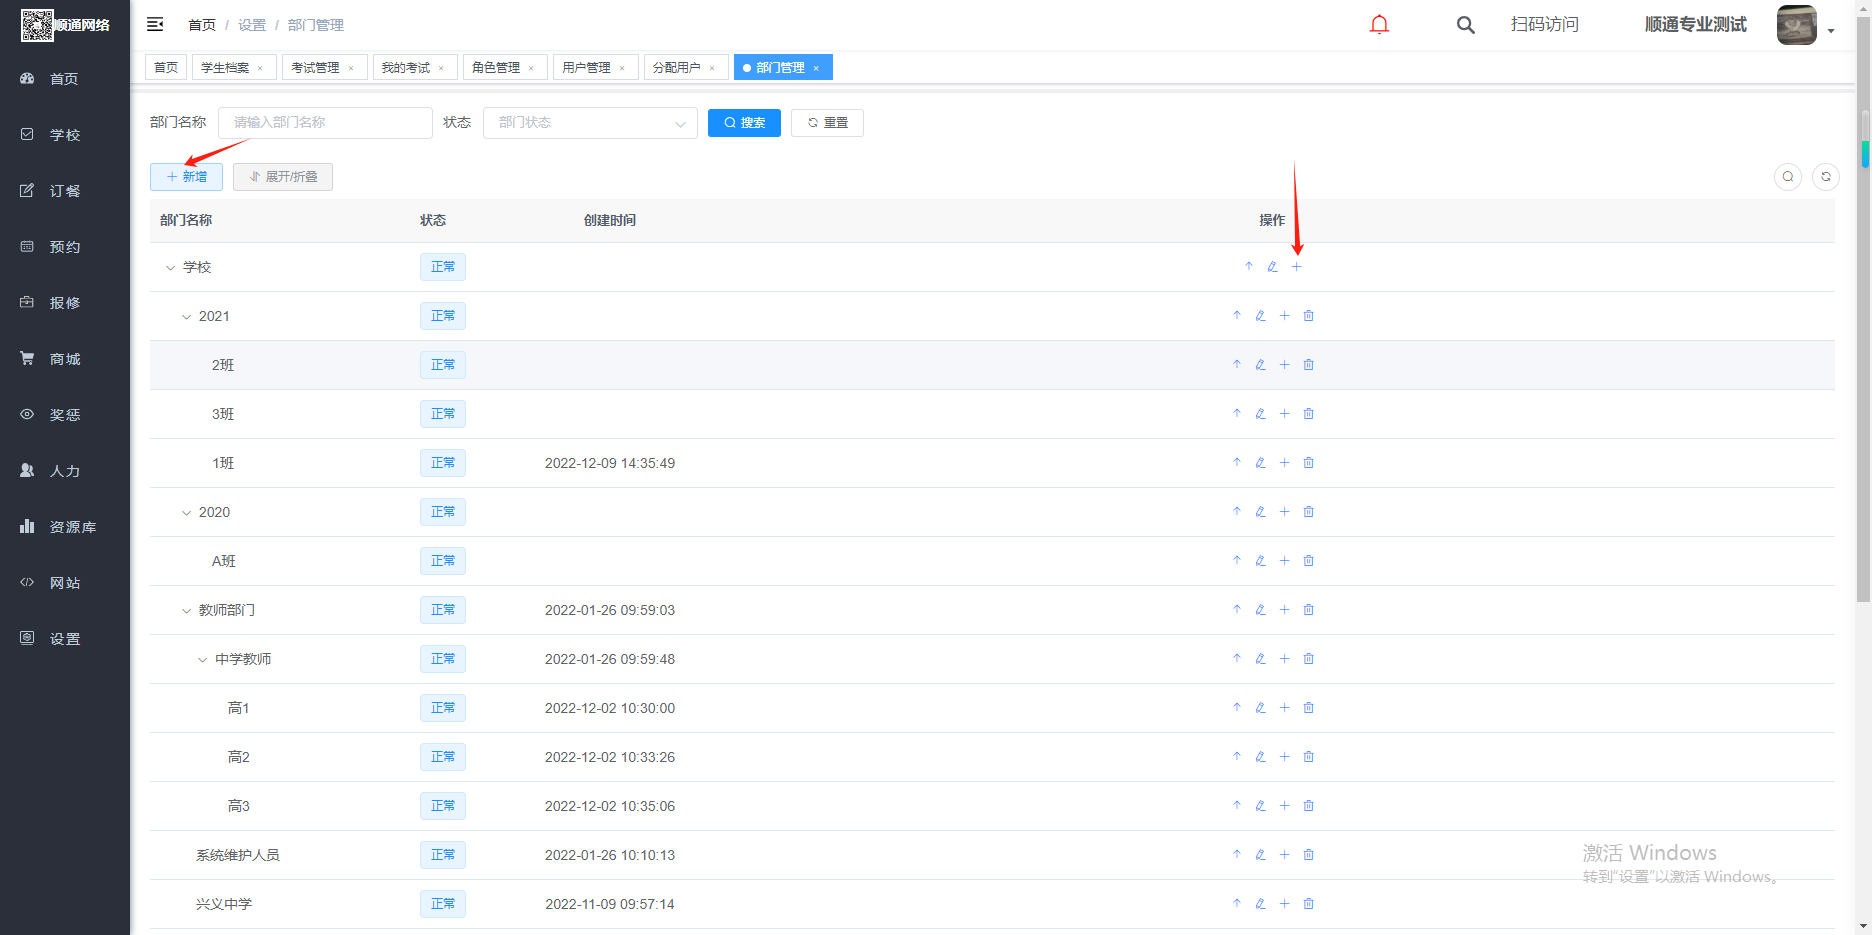1872x935 pixels.
Task: Toggle the circular show/hide search icon
Action: pyautogui.click(x=1787, y=177)
